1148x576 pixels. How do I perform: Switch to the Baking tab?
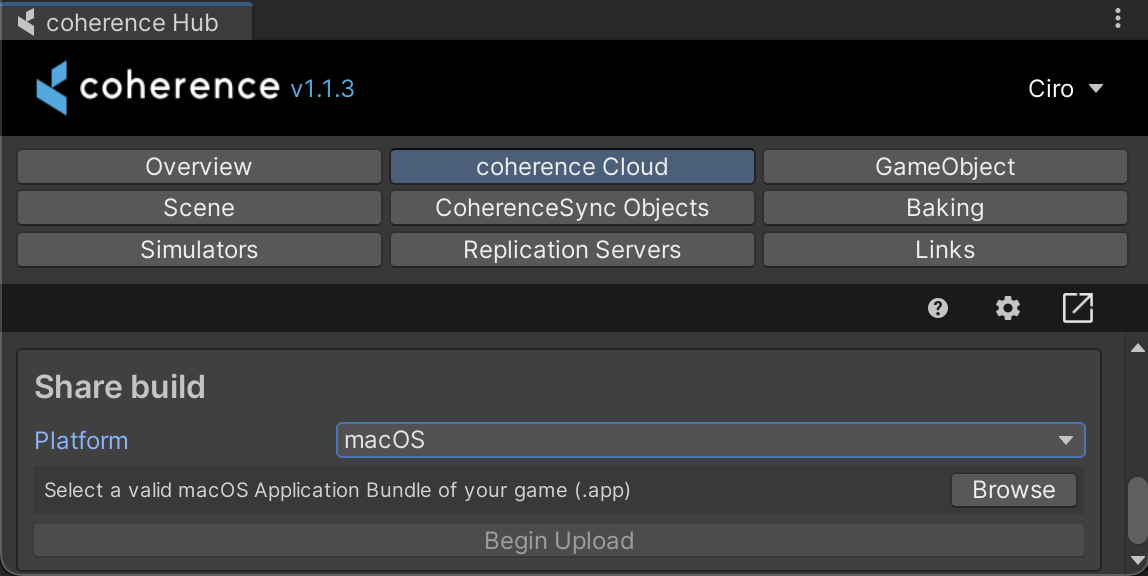click(945, 208)
